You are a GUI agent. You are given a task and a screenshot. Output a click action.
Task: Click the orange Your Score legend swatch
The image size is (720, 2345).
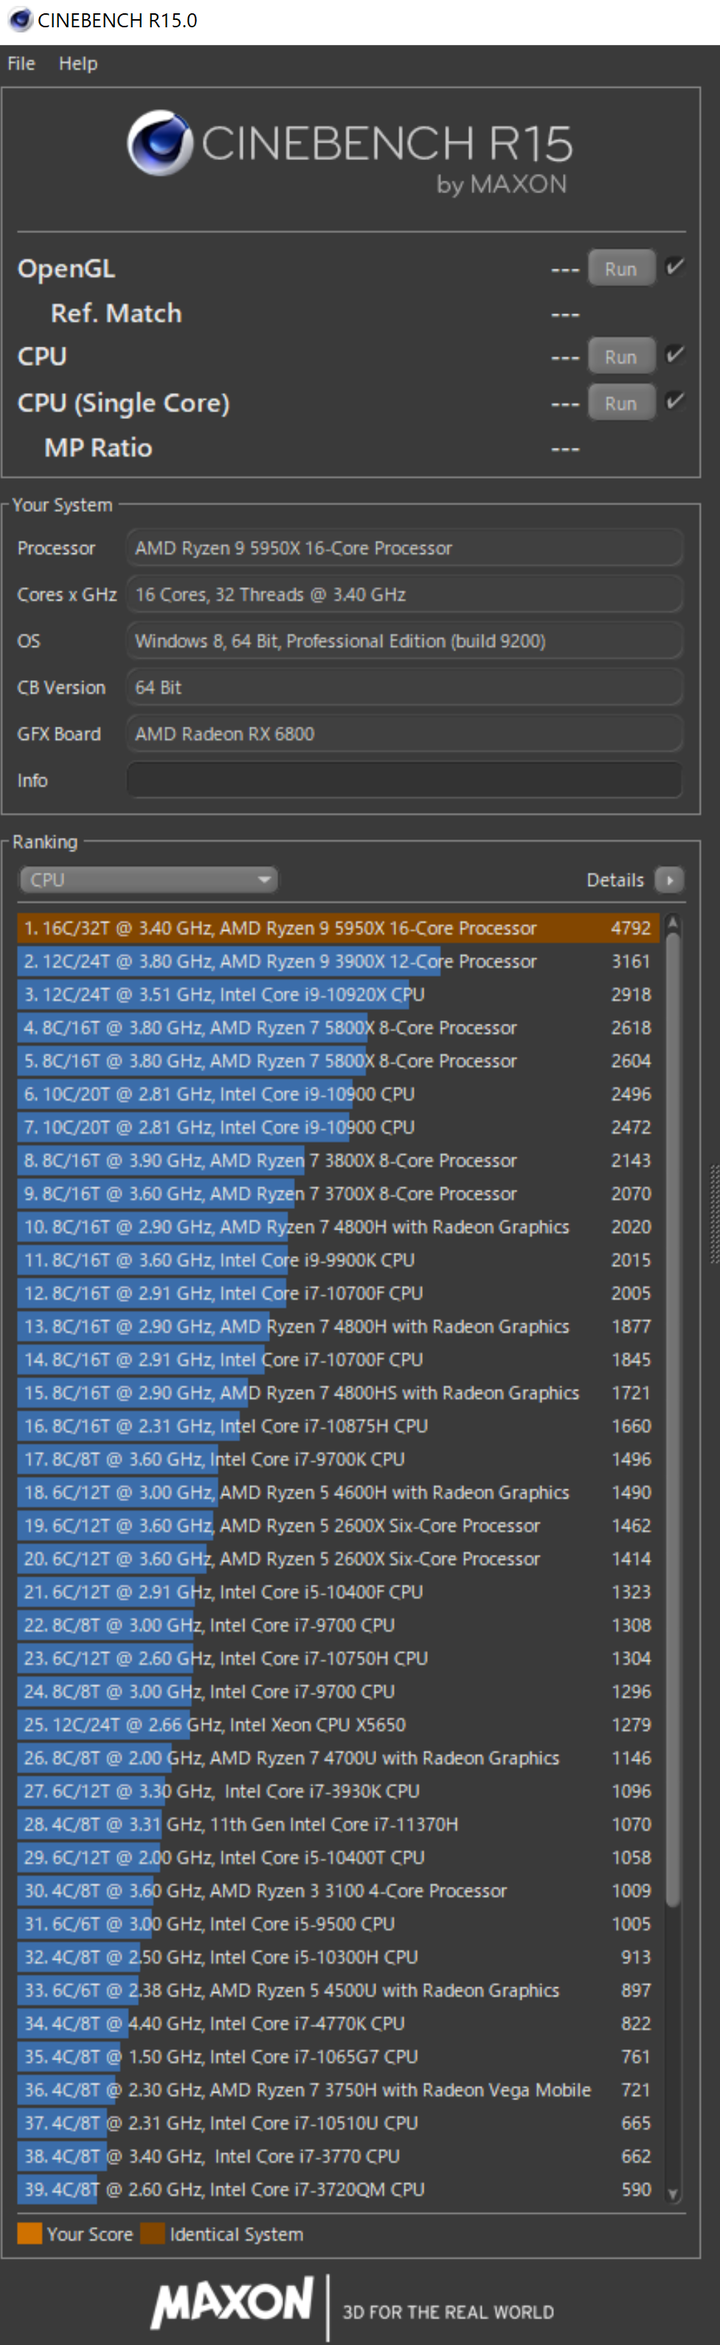[30, 2234]
